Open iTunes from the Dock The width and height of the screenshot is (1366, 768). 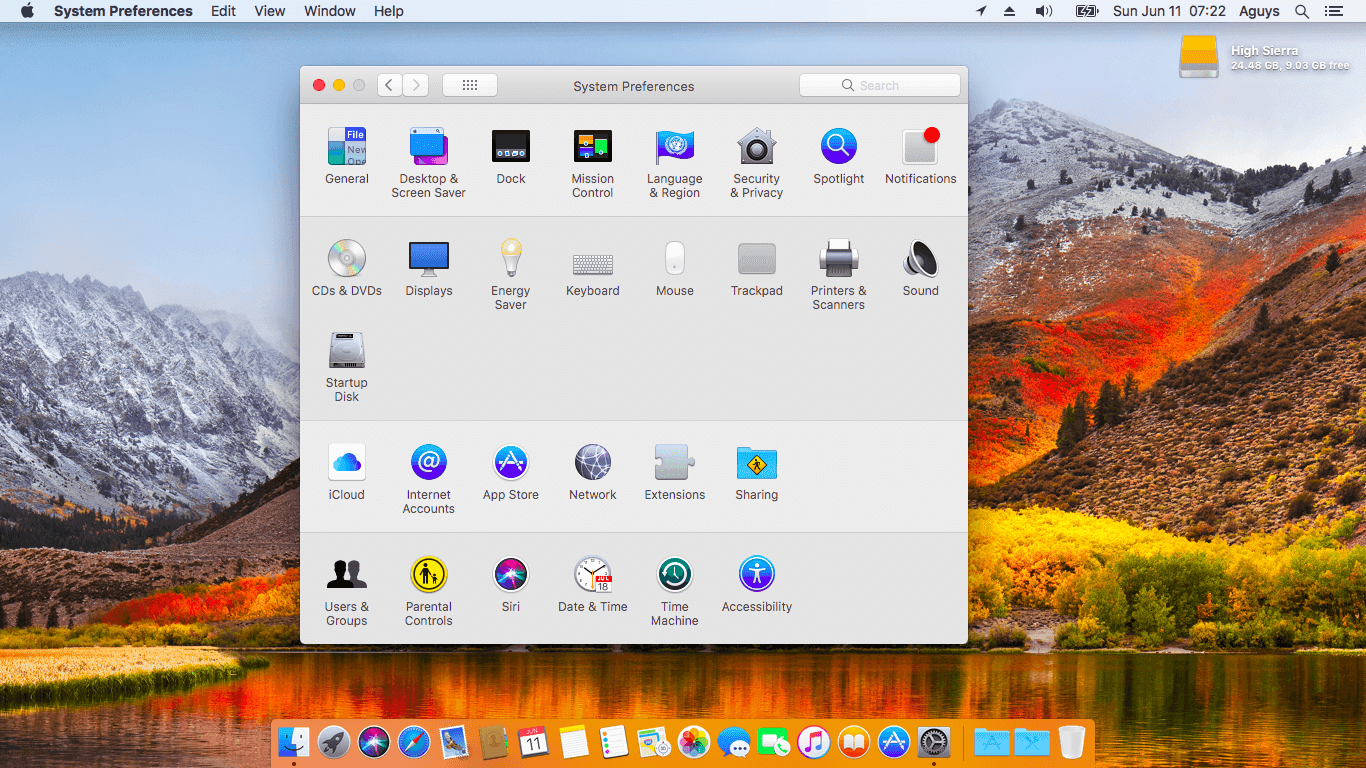(x=814, y=742)
